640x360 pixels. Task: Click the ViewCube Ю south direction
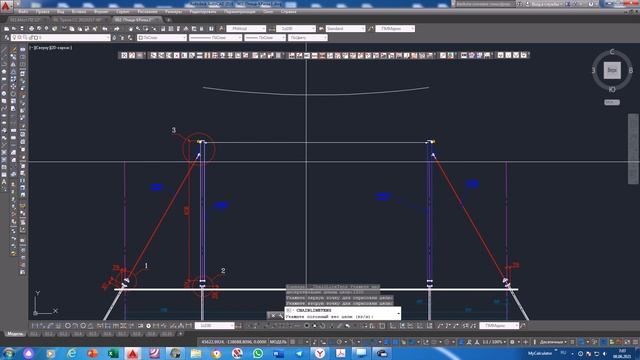pos(612,89)
